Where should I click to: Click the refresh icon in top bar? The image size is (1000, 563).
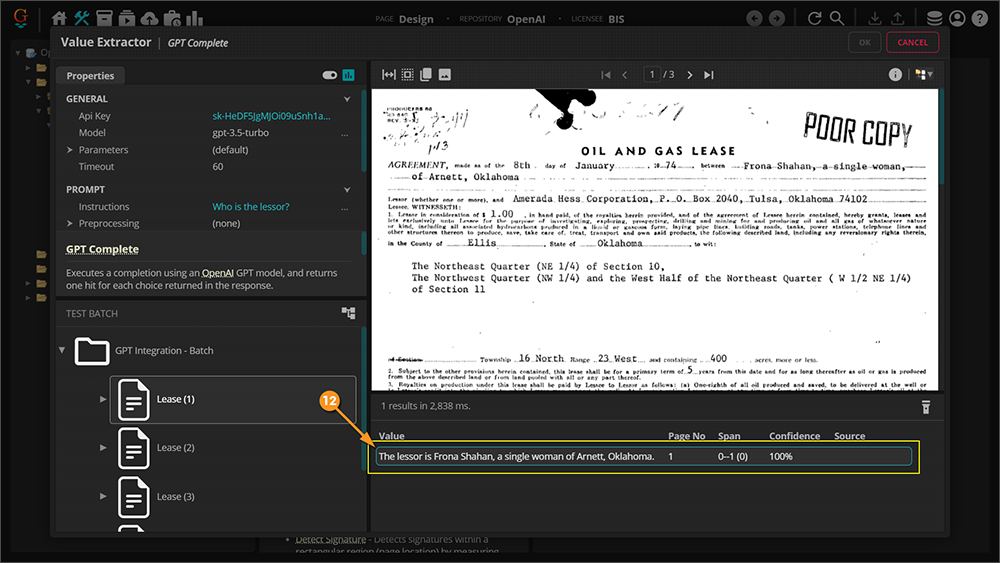coord(814,18)
